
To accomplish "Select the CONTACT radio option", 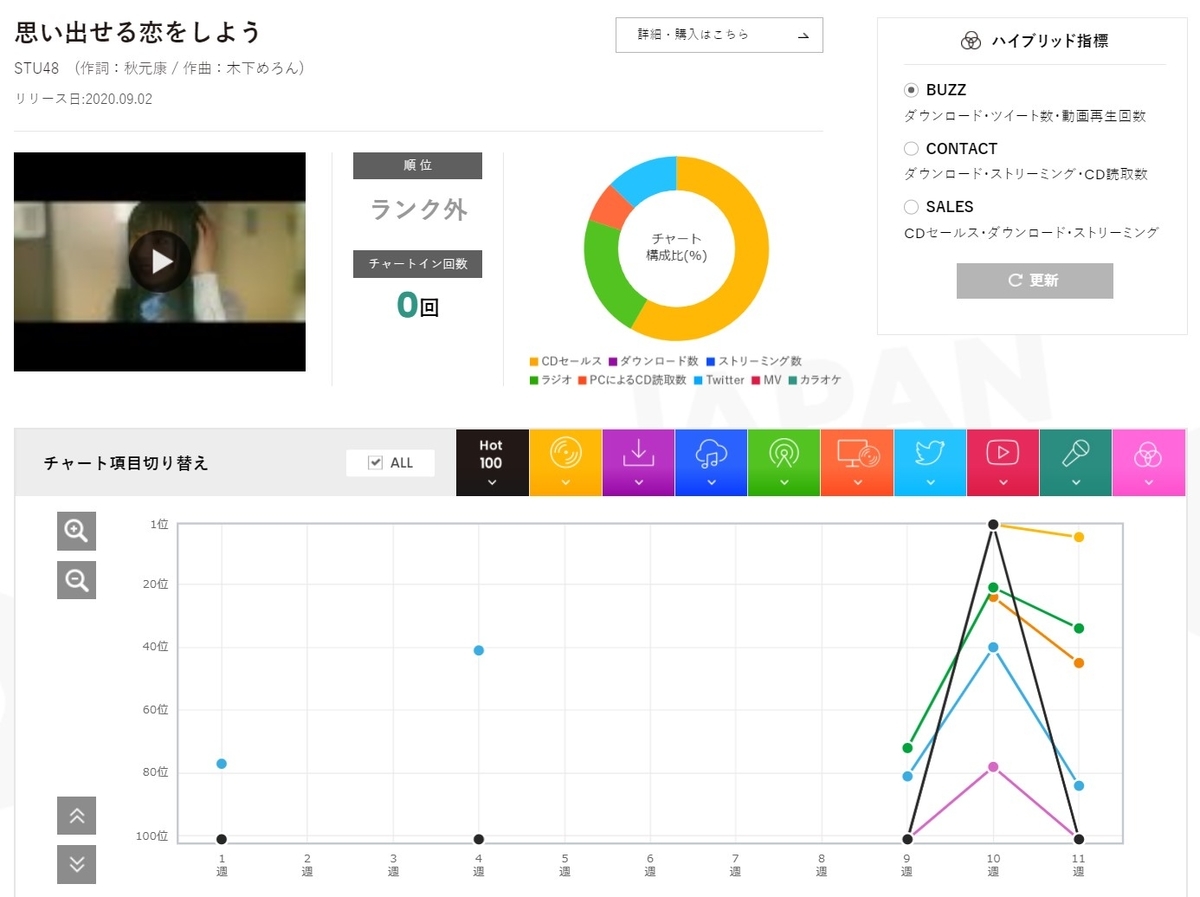I will pos(911,148).
